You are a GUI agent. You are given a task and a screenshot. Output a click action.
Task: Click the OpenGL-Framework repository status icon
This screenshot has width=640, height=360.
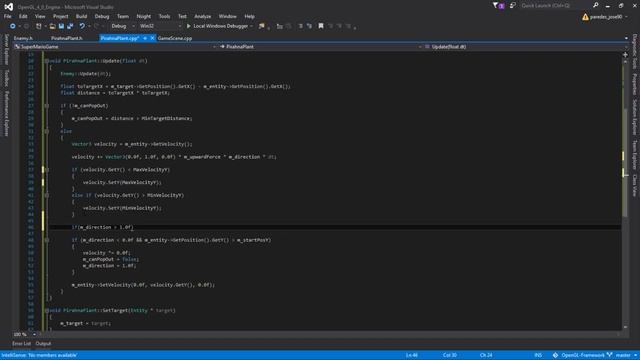556,356
